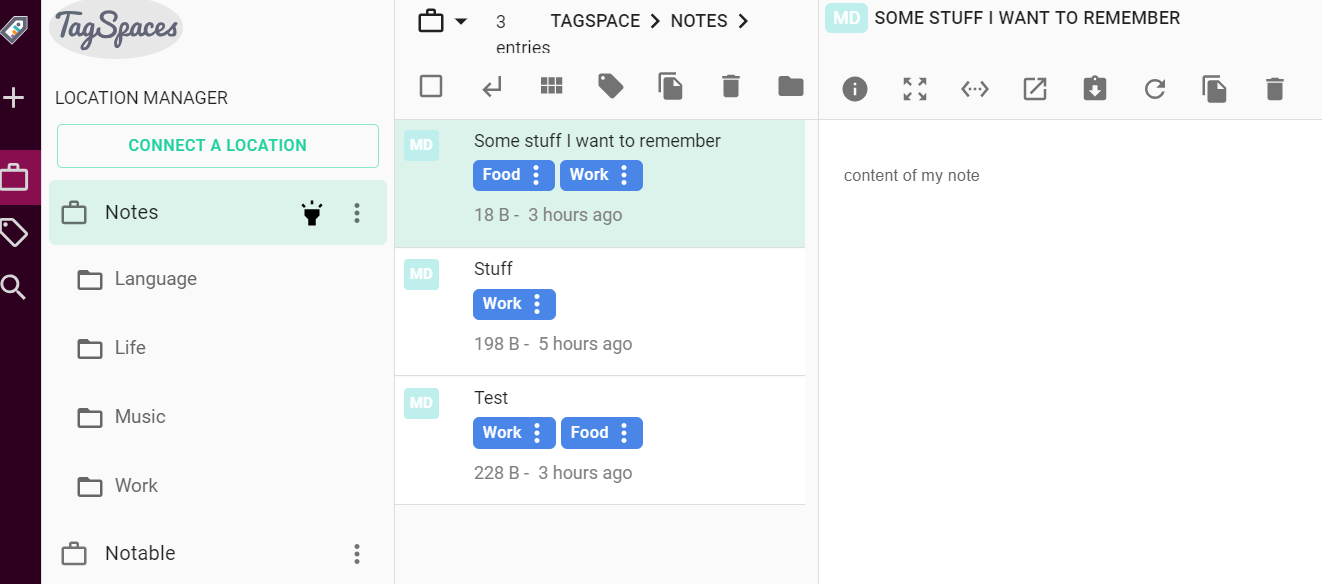Toggle fullscreen preview of the opened note
The height and width of the screenshot is (584, 1322).
[914, 89]
